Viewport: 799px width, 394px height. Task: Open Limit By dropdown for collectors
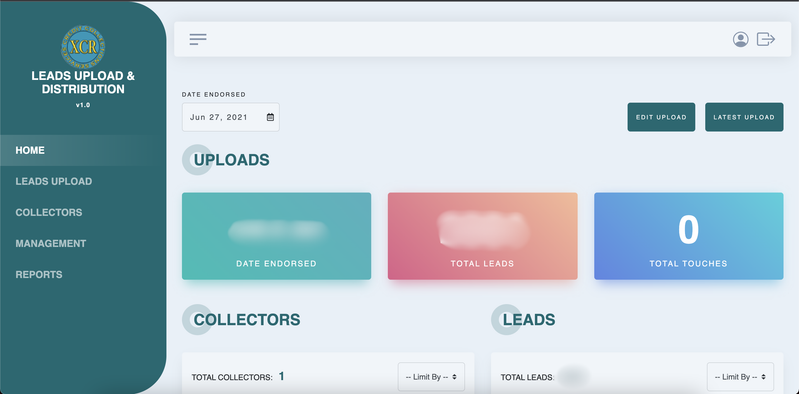pos(431,377)
